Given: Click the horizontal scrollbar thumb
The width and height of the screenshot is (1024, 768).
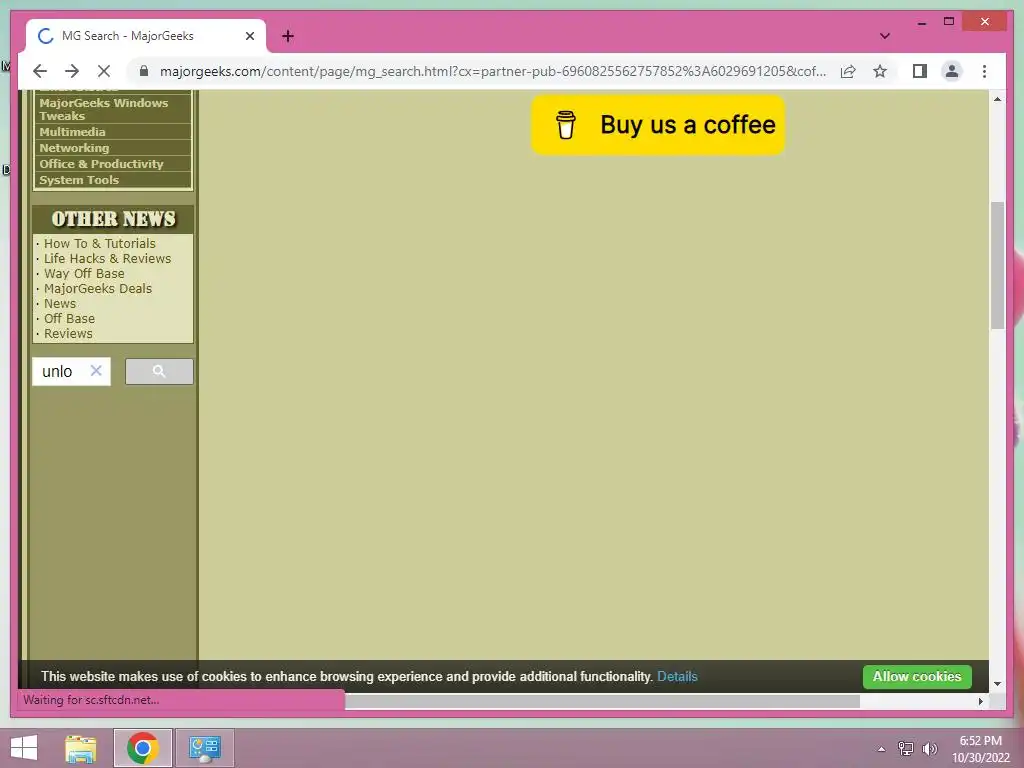Looking at the screenshot, I should [x=601, y=701].
